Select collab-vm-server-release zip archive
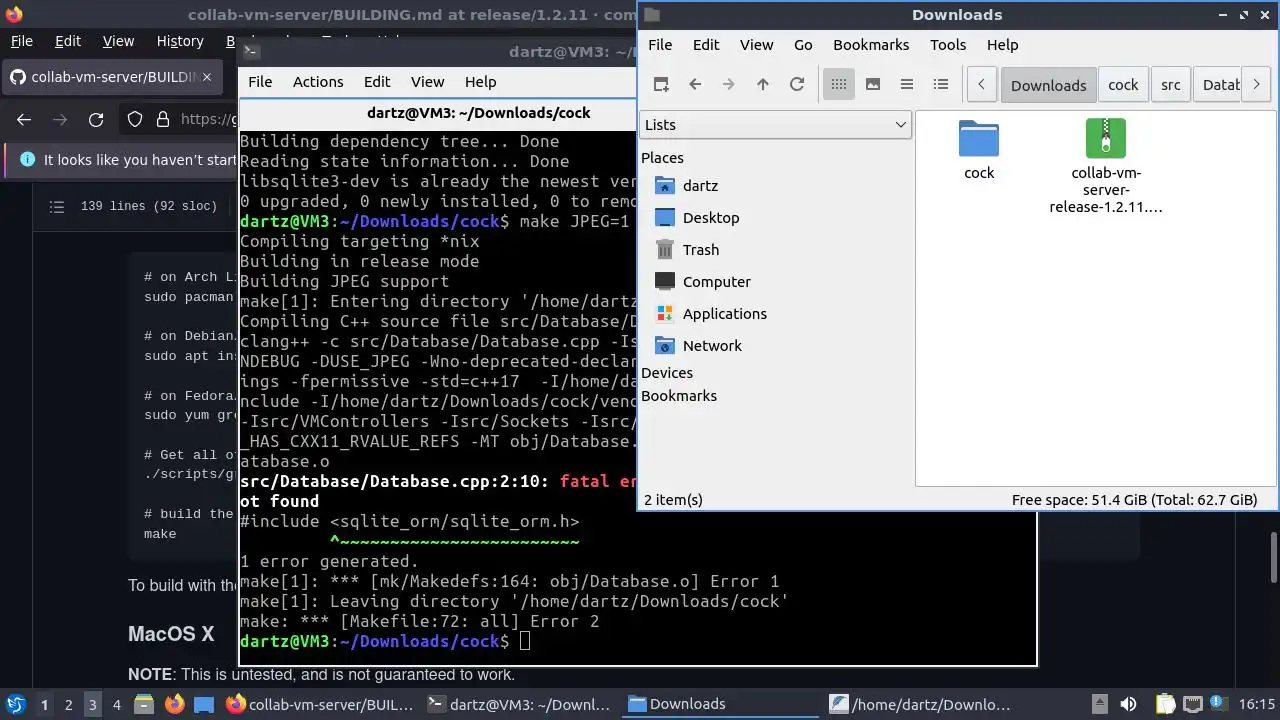The width and height of the screenshot is (1280, 720). pos(1106,138)
